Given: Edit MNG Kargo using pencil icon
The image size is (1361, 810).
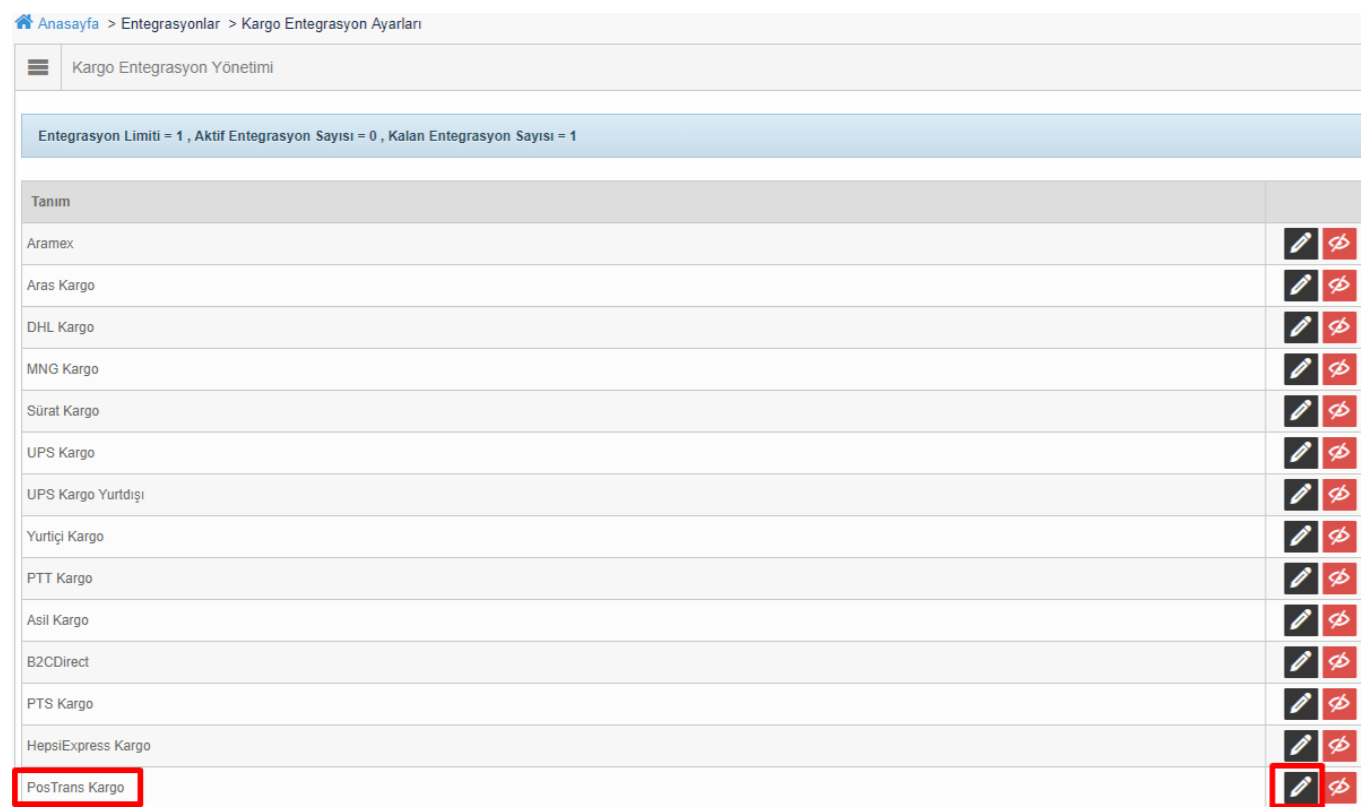Looking at the screenshot, I should pyautogui.click(x=1300, y=369).
